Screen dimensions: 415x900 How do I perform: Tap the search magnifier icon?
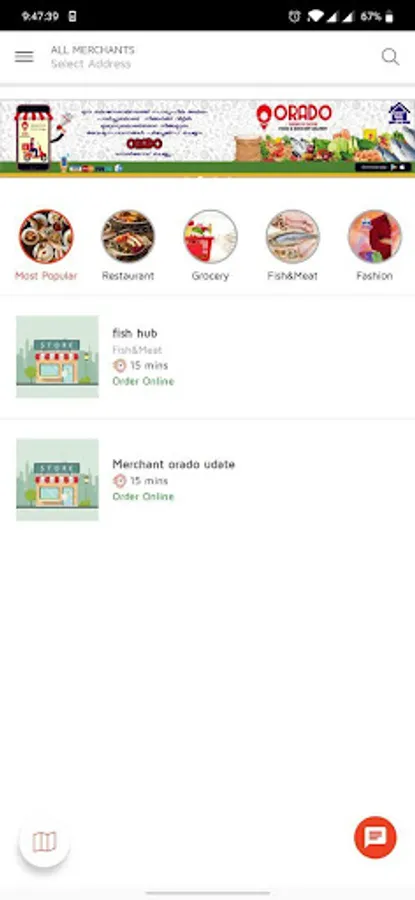[390, 57]
